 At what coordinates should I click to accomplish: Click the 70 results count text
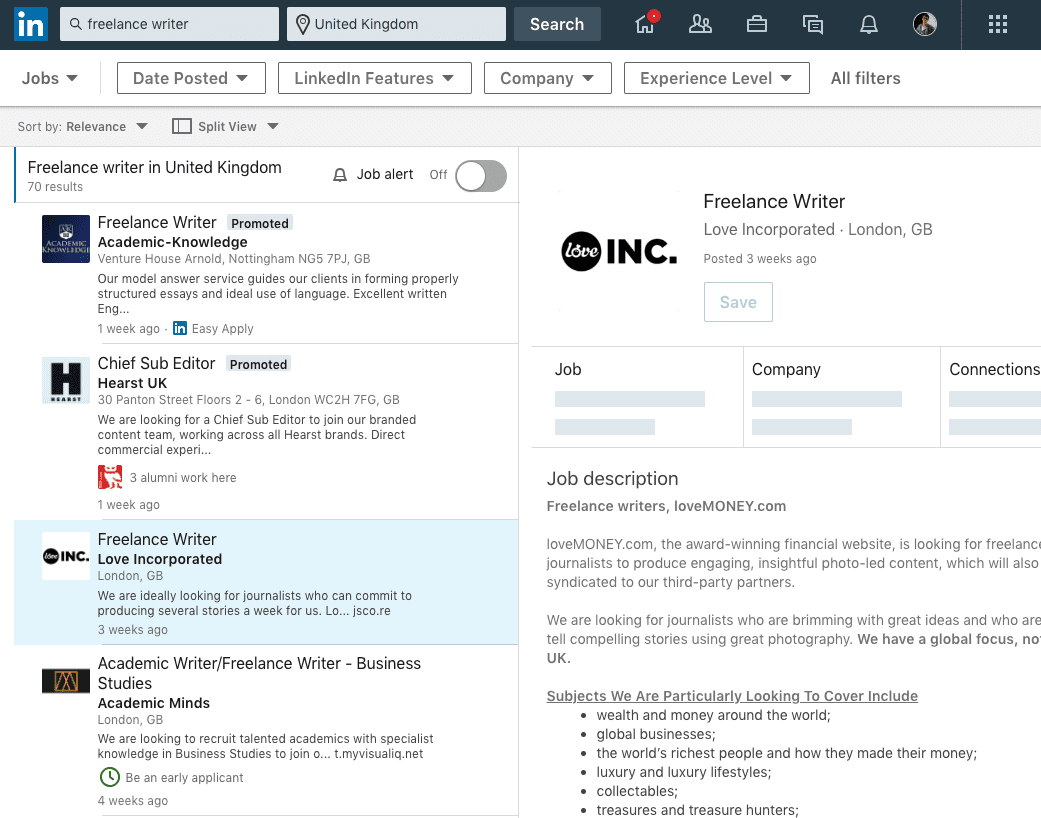coord(55,187)
